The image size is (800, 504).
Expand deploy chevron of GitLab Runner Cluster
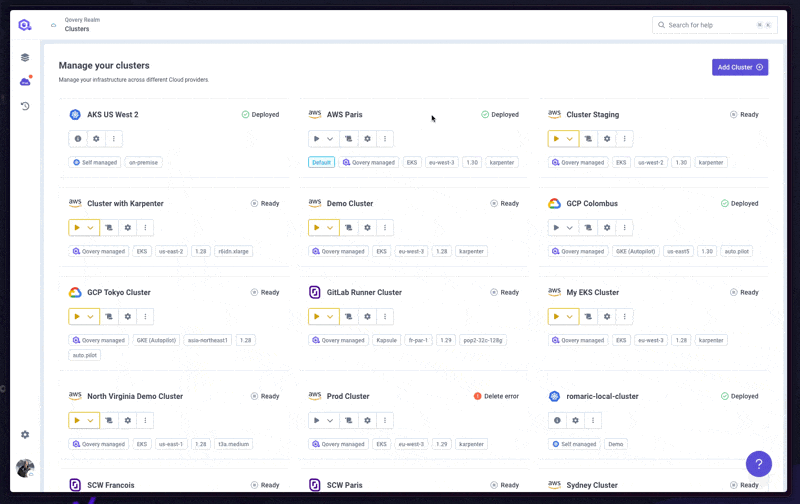(x=330, y=316)
